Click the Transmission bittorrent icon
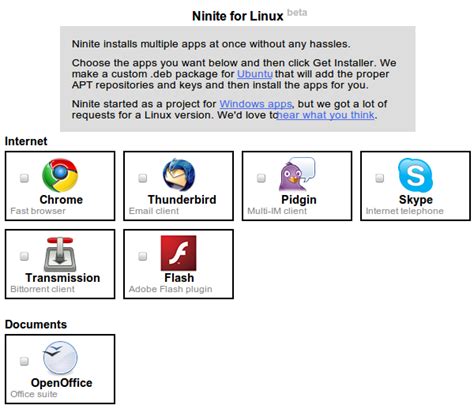Screen dimensions: 474x409 coord(60,254)
